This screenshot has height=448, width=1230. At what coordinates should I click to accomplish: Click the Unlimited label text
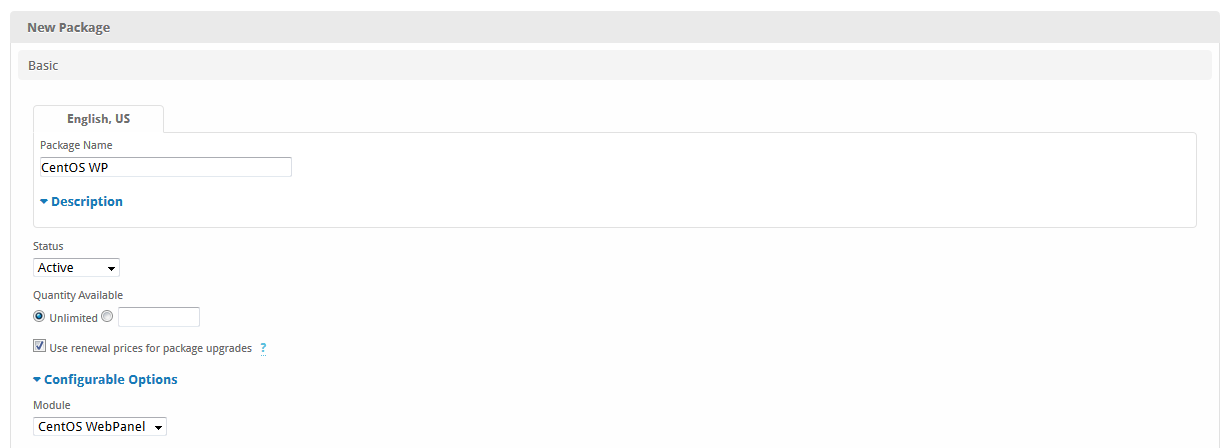73,318
